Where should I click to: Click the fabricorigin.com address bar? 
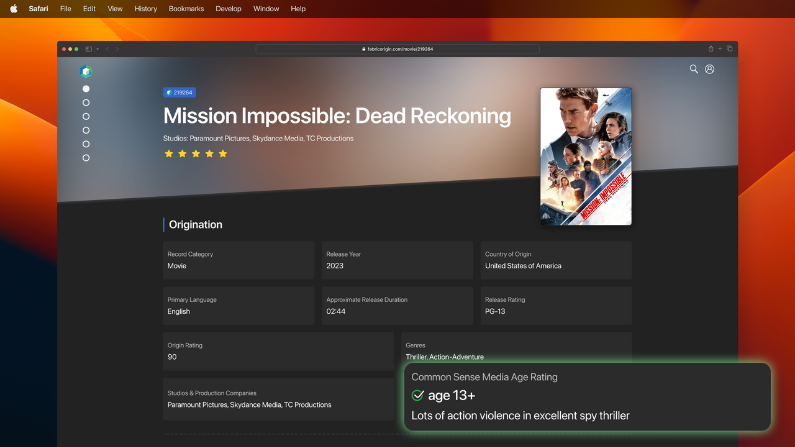click(398, 49)
